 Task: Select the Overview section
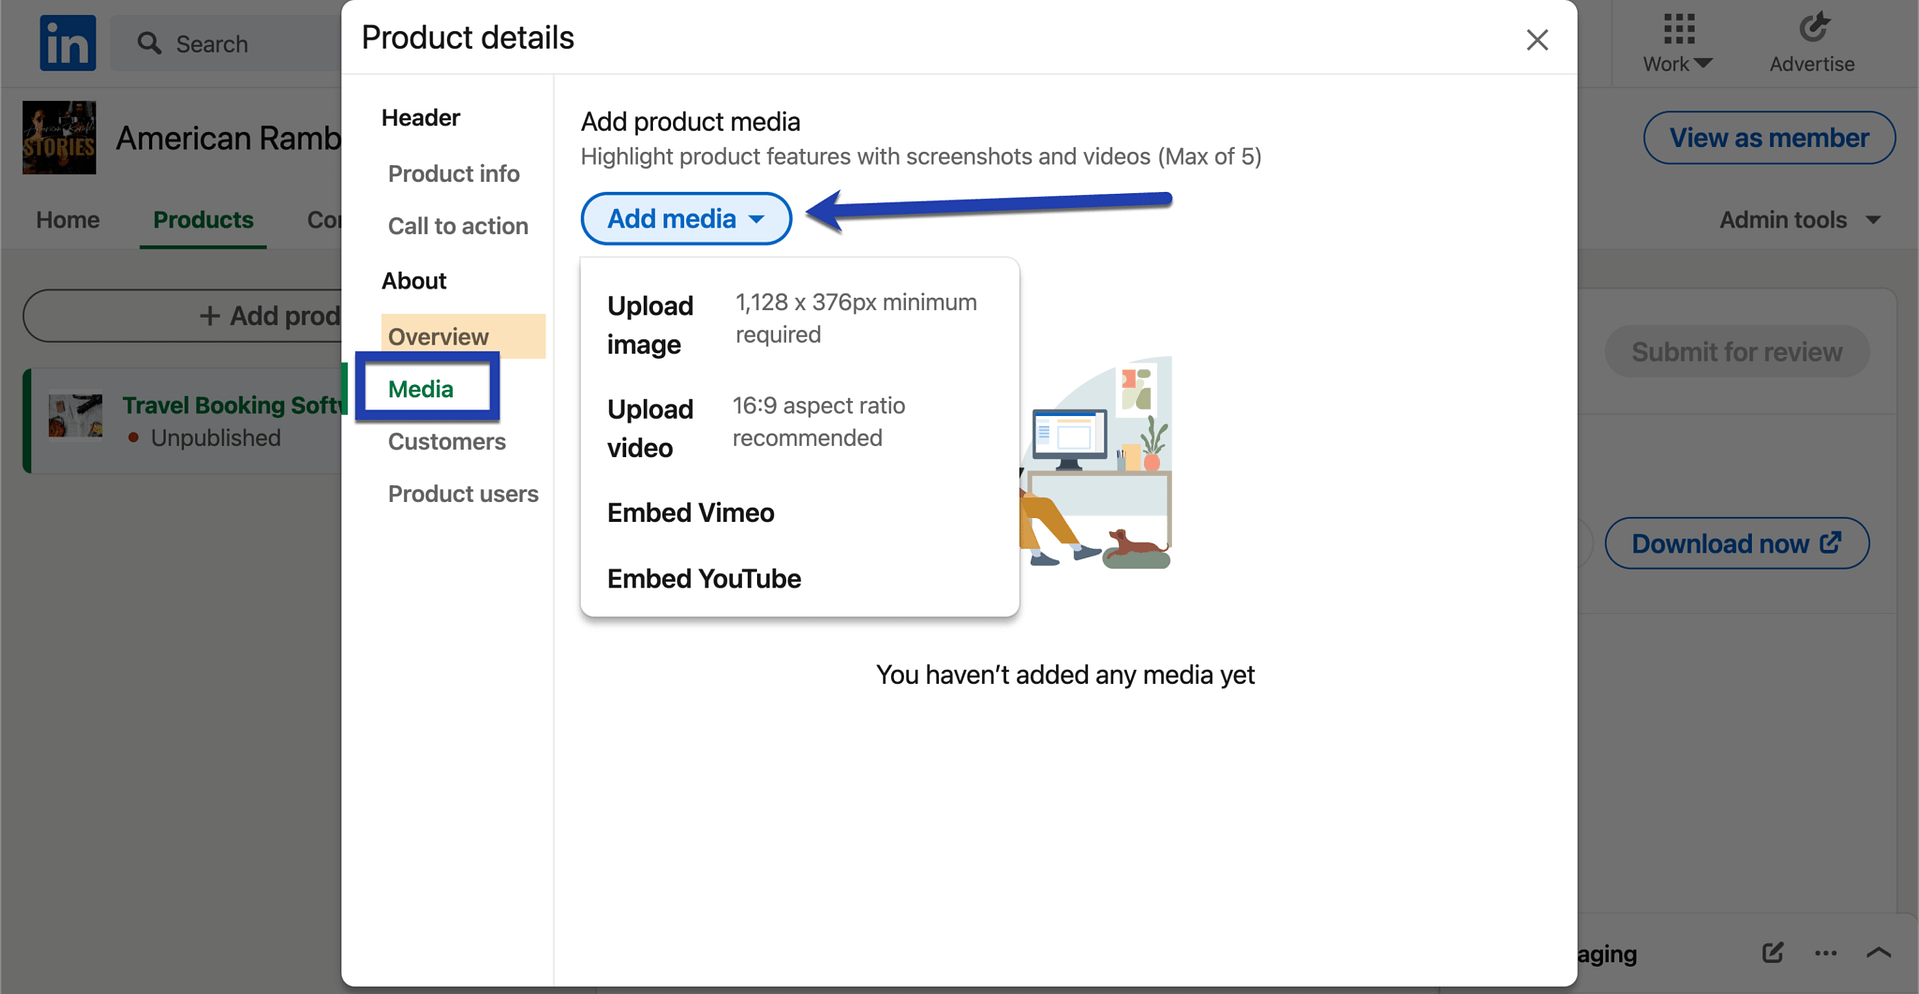(439, 336)
